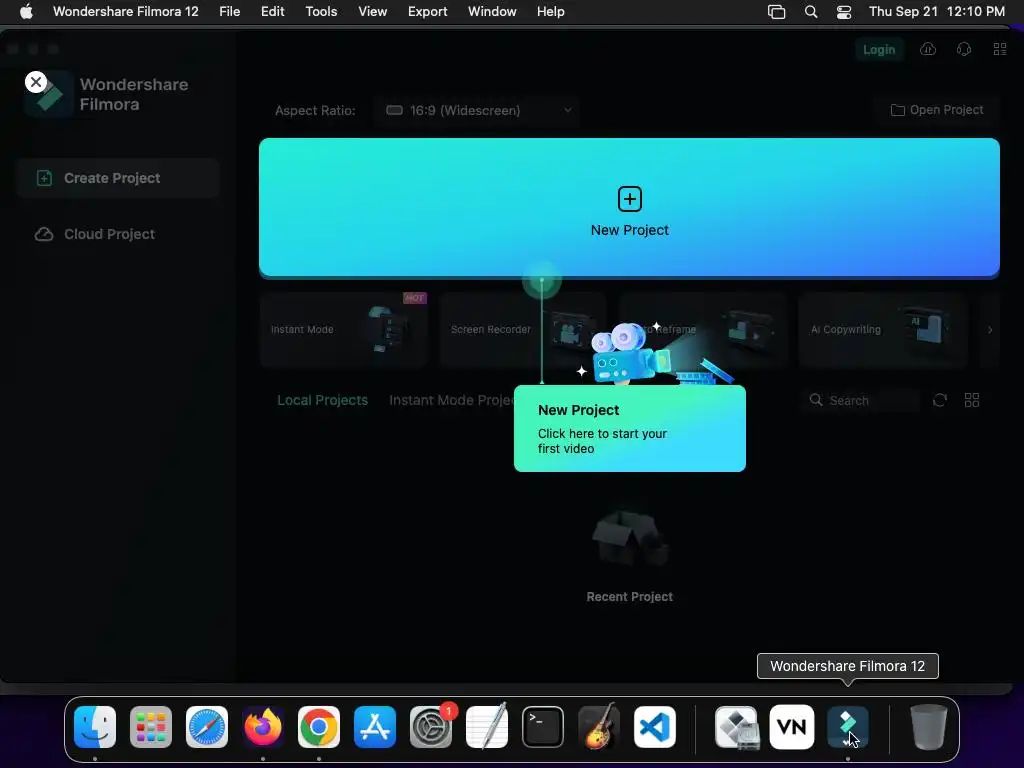The image size is (1024, 768).
Task: Switch to the Local Projects tab
Action: (x=323, y=400)
